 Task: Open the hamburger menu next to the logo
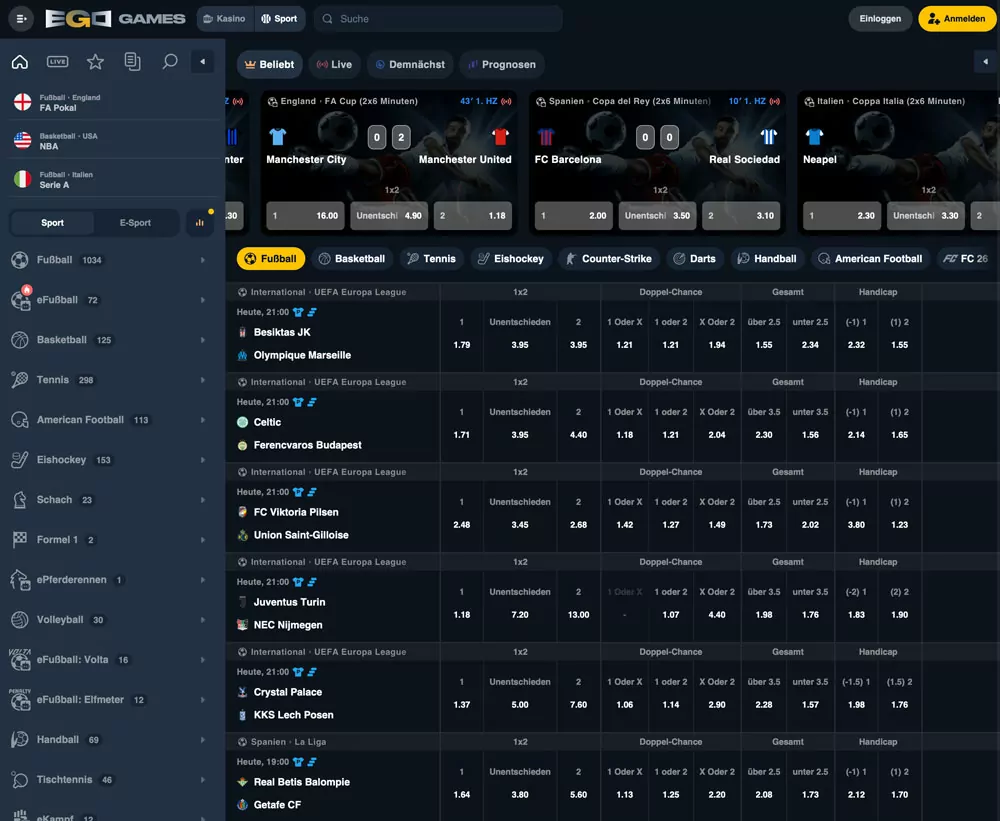click(21, 18)
